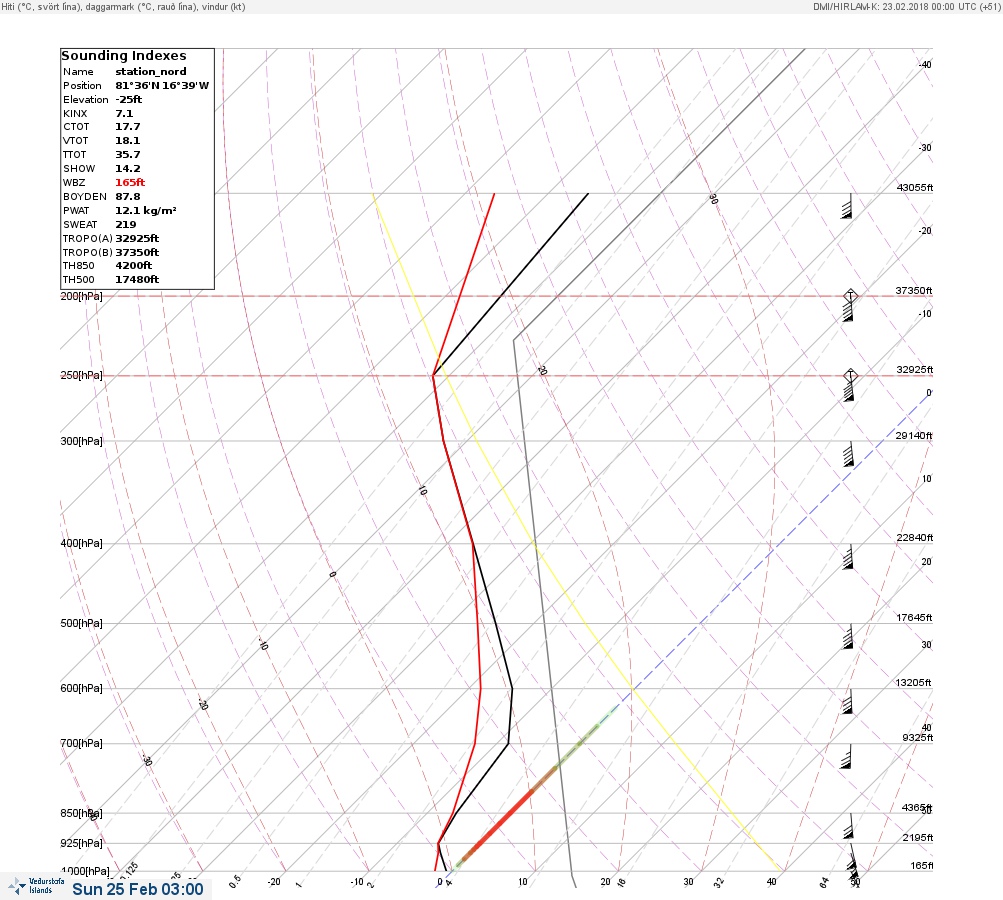
Task: Click the '250[hPa]' pressure label
Action: pyautogui.click(x=81, y=375)
